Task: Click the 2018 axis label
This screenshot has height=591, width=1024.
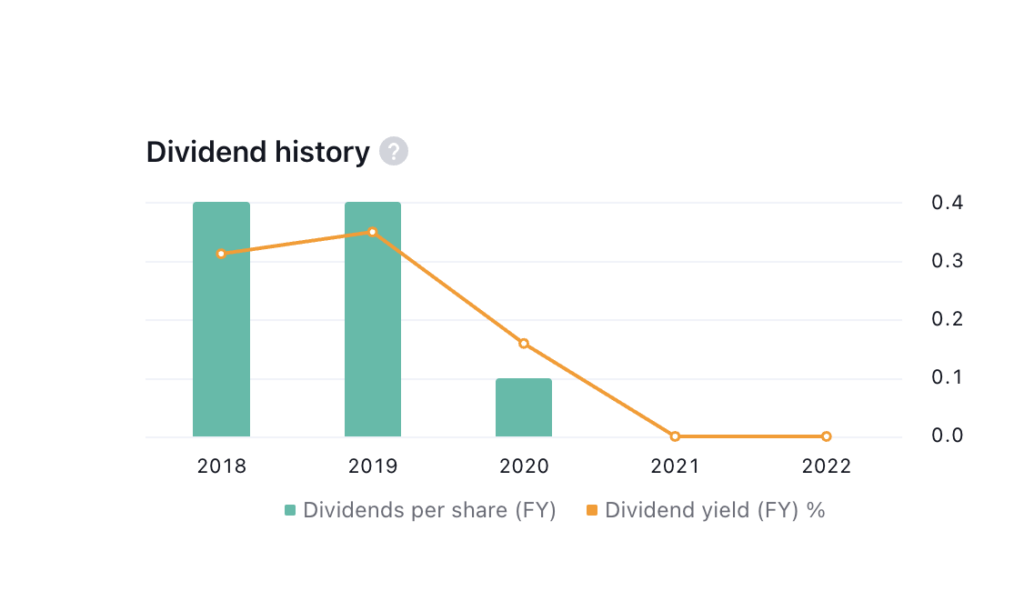Action: coord(222,466)
